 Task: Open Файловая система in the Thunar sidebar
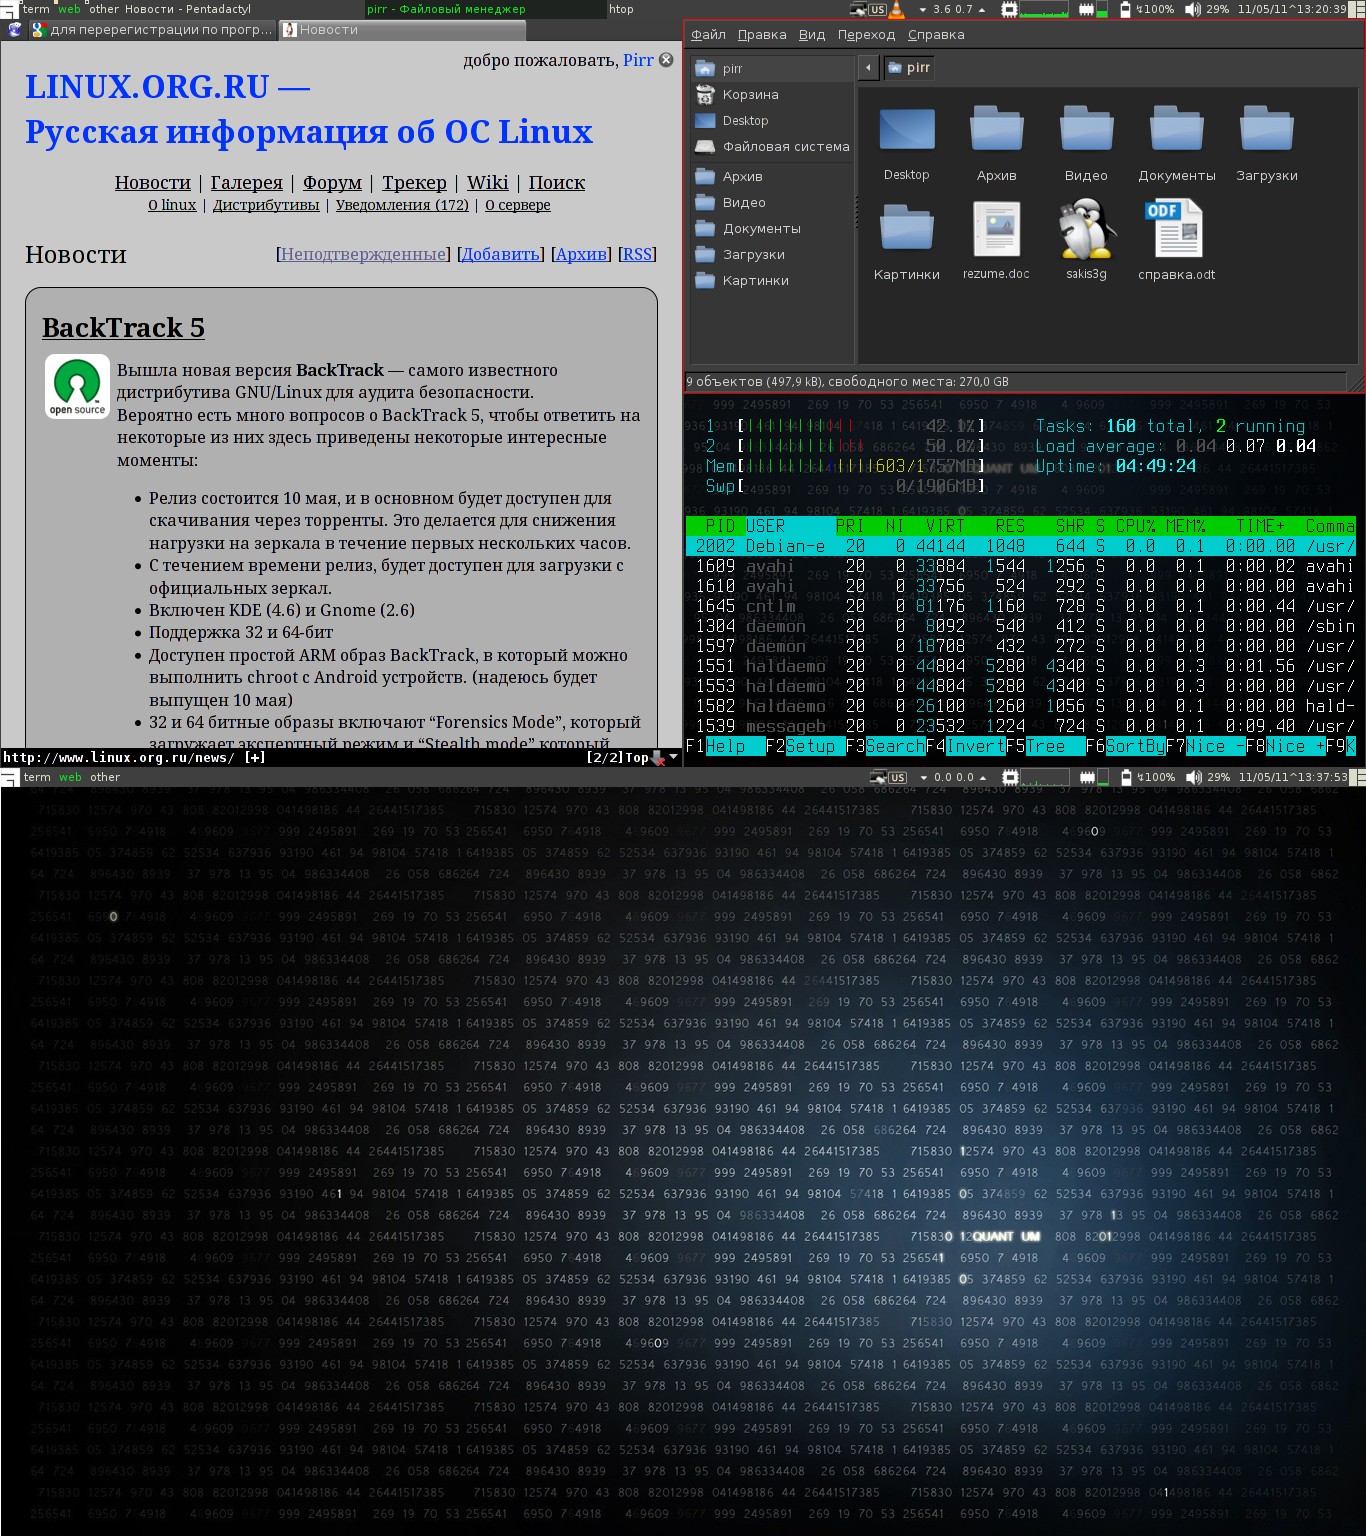coord(771,146)
